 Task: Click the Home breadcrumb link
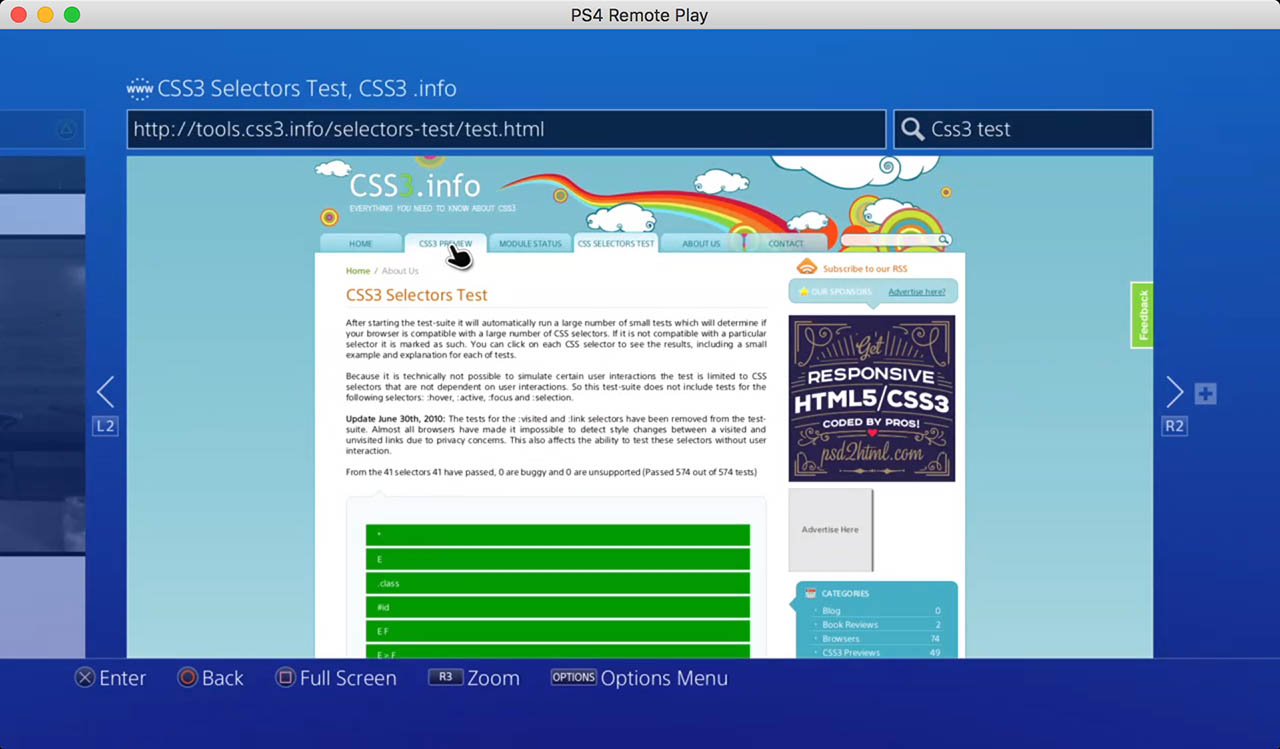pyautogui.click(x=358, y=271)
